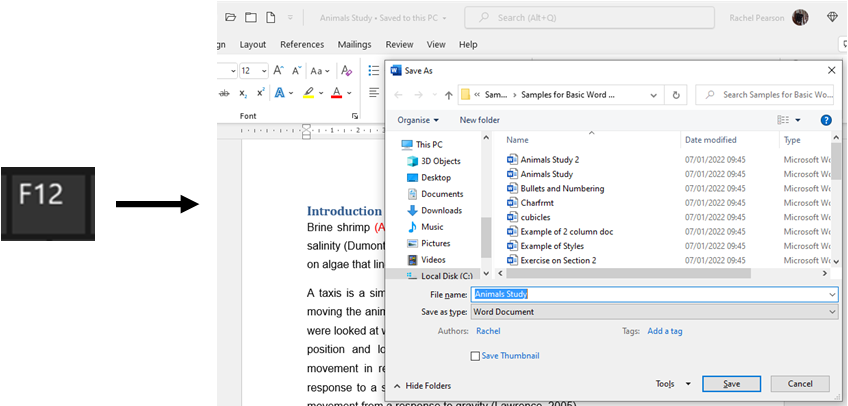Image resolution: width=848 pixels, height=406 pixels.
Task: Open the Tools dropdown beside Save
Action: (671, 384)
